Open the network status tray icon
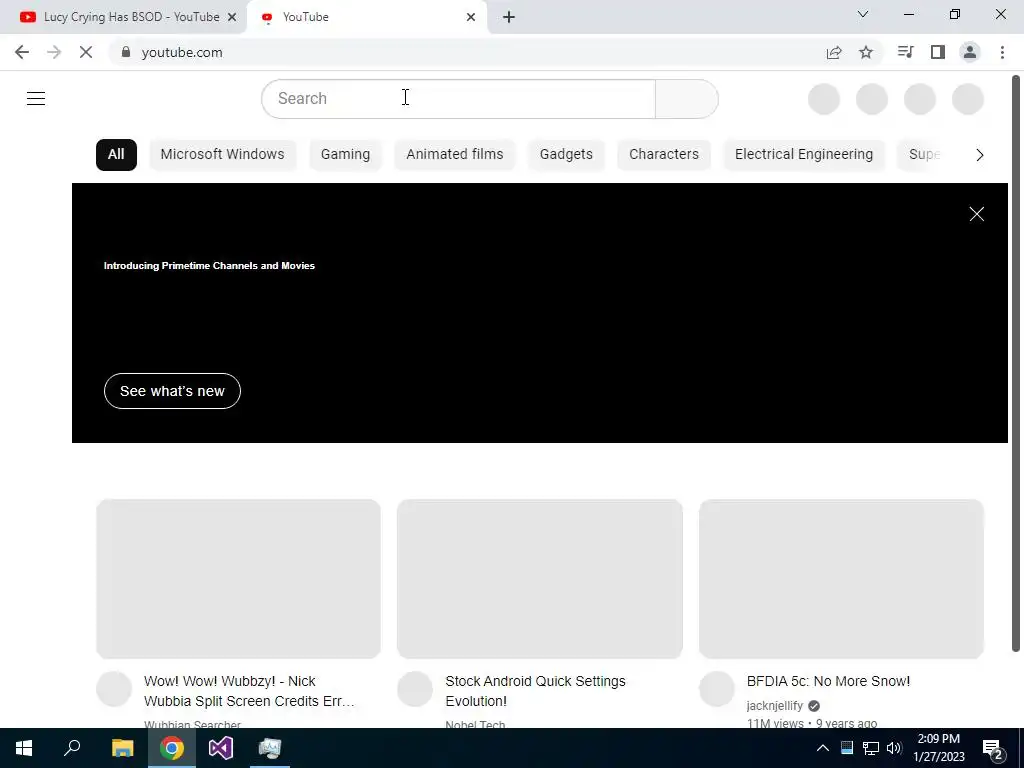 (x=871, y=748)
